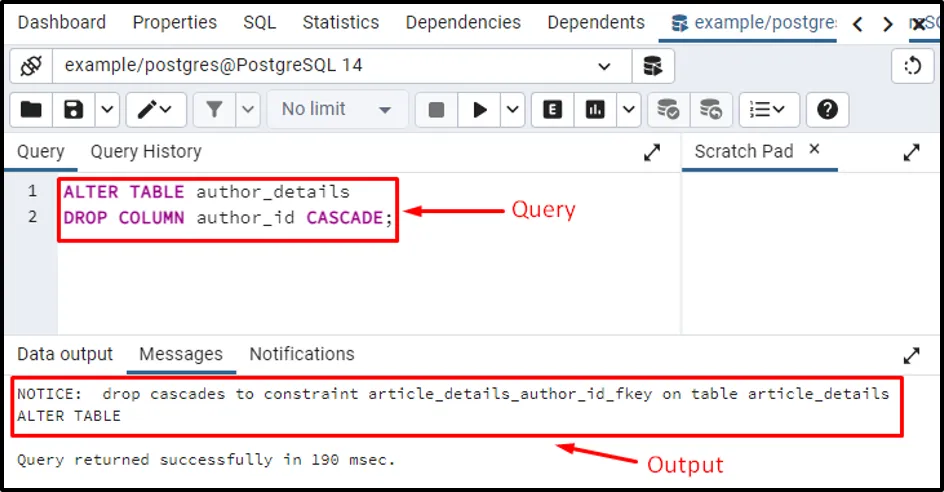944x492 pixels.
Task: Maximize the Messages output panel
Action: pos(911,355)
